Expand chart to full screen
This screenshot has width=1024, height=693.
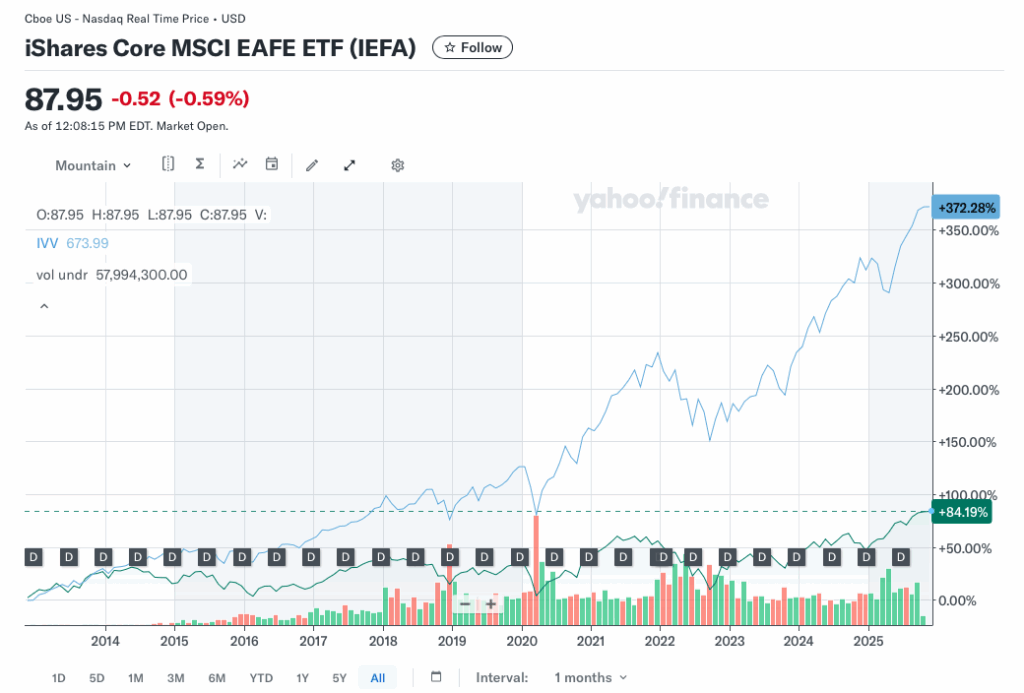(350, 165)
